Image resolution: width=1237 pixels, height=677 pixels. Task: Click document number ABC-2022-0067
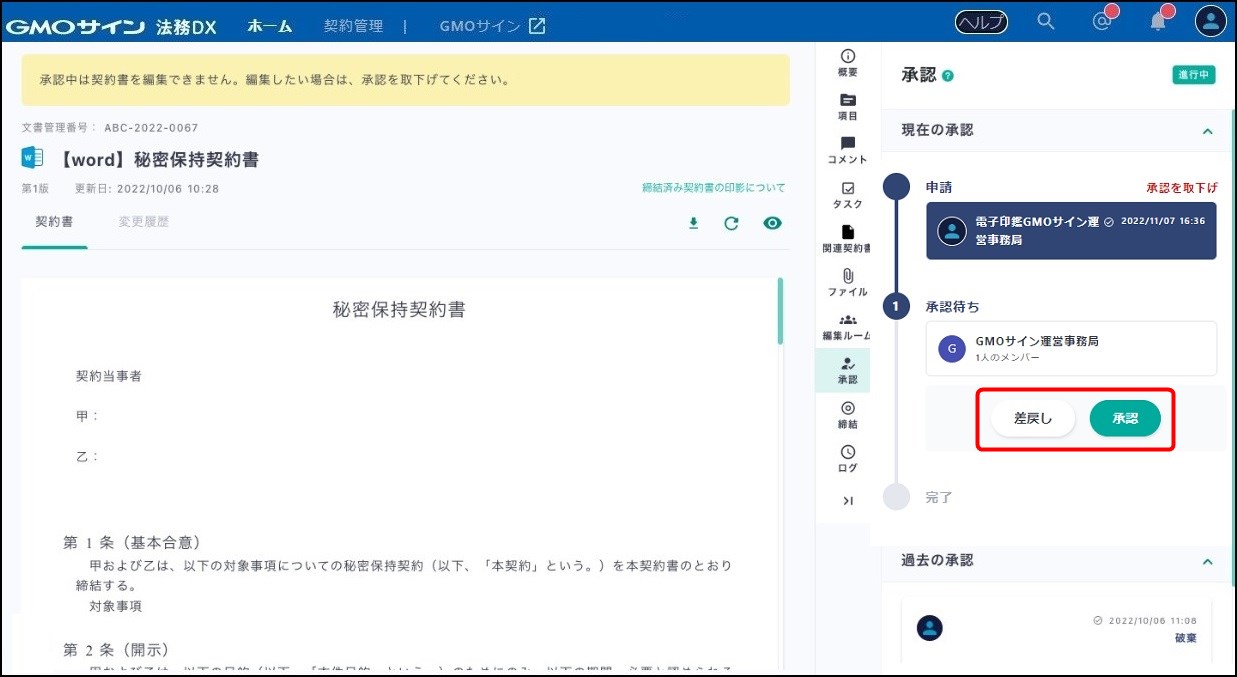coord(151,128)
